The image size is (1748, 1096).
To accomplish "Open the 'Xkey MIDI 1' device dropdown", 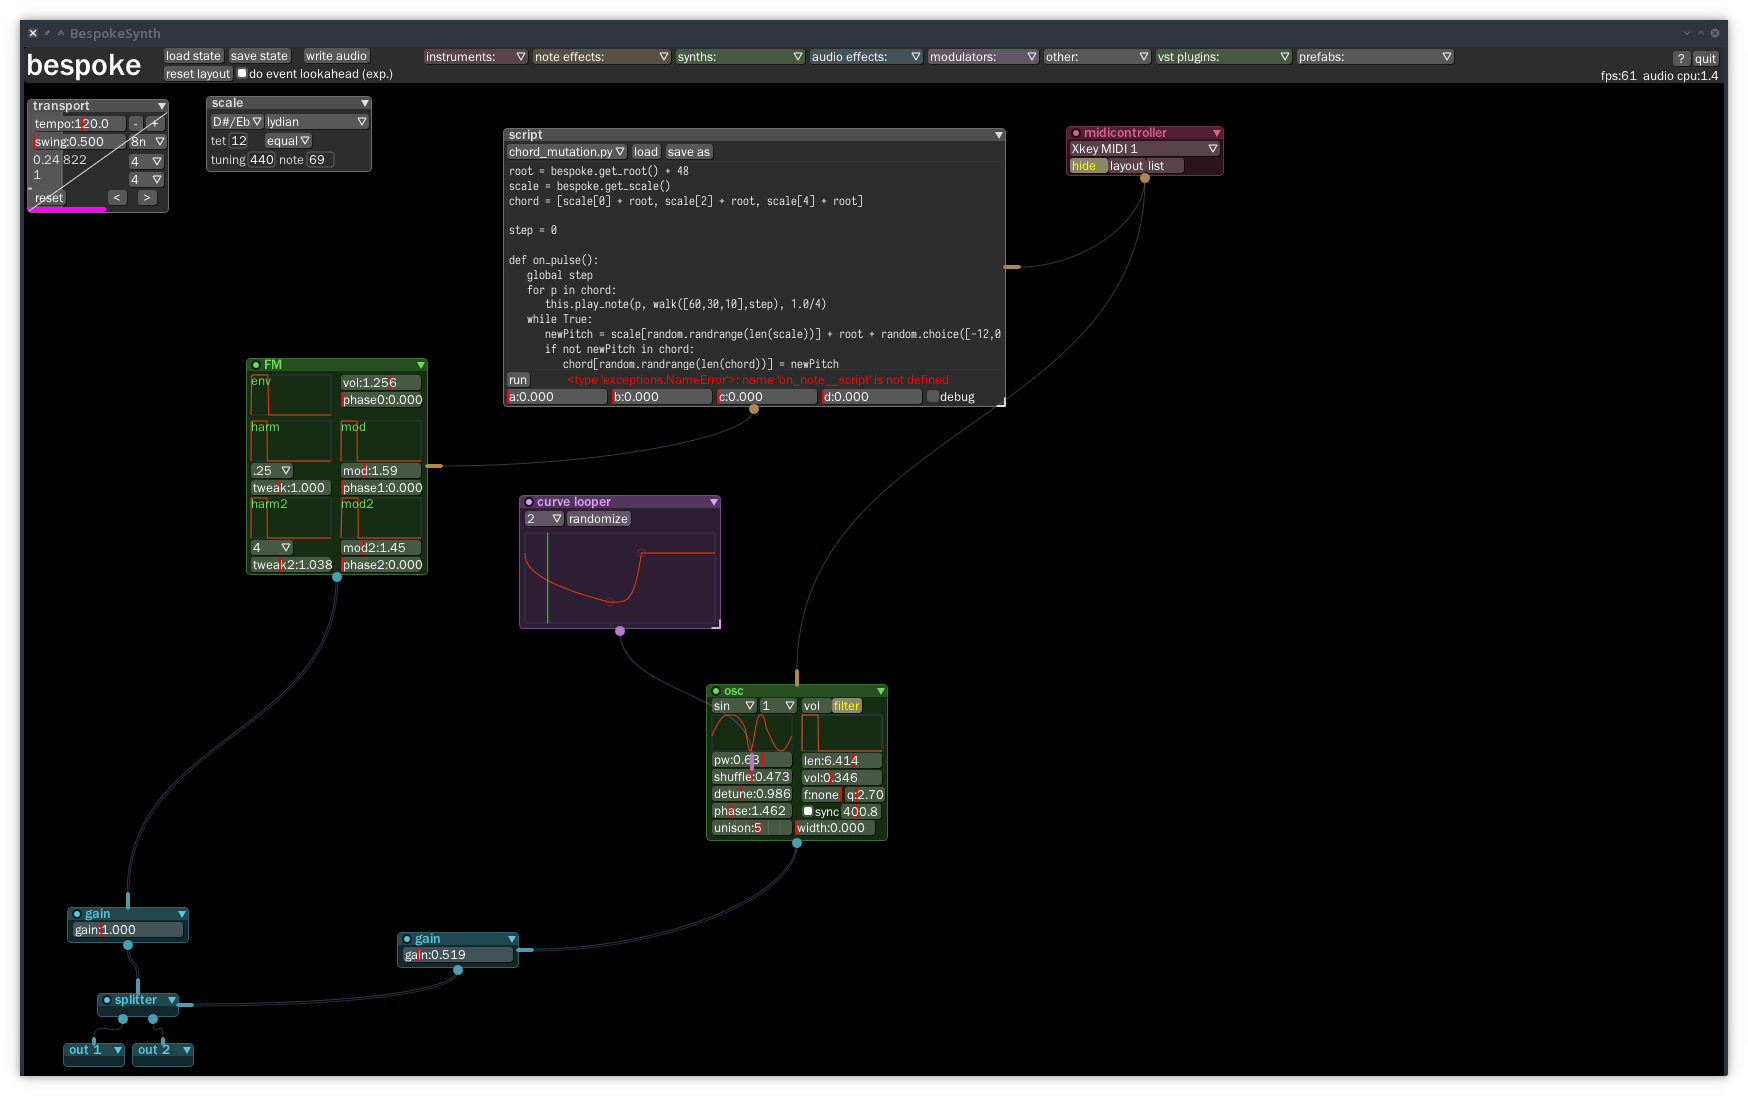I will (1142, 148).
